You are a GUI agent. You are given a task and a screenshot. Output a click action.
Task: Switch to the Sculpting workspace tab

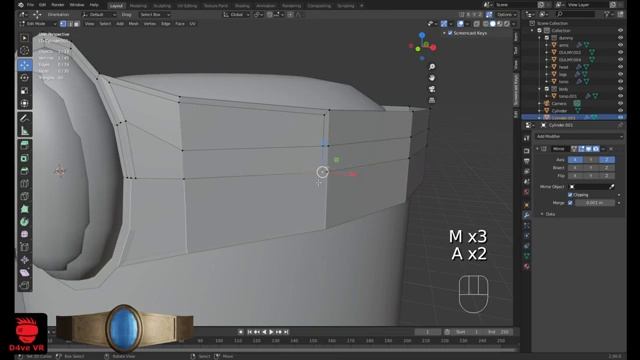pyautogui.click(x=162, y=6)
